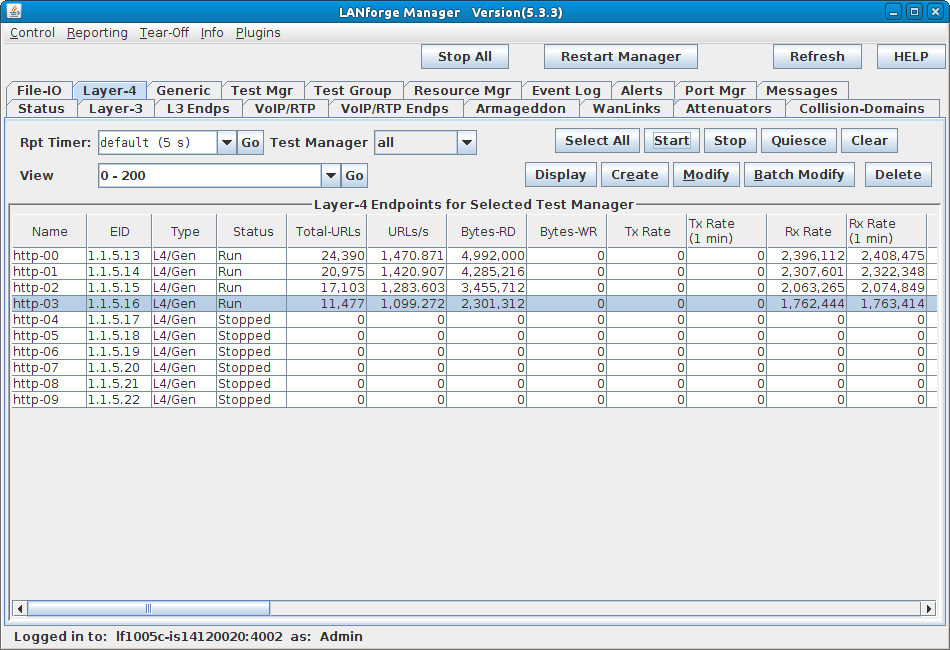Click the Restart Manager button
Image resolution: width=950 pixels, height=650 pixels.
click(x=620, y=57)
